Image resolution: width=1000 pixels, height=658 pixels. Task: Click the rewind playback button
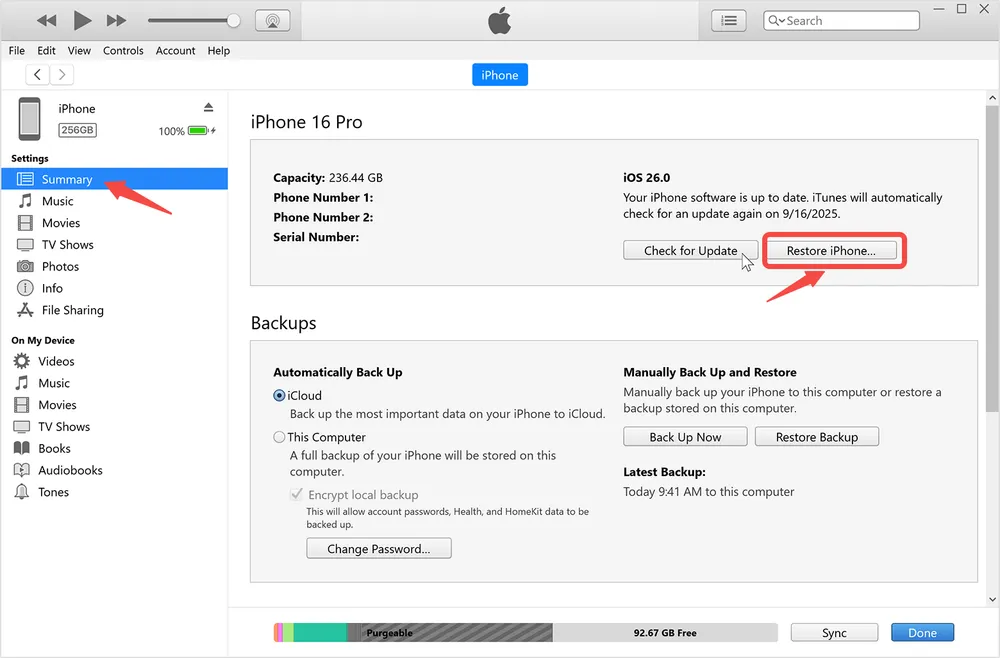47,20
